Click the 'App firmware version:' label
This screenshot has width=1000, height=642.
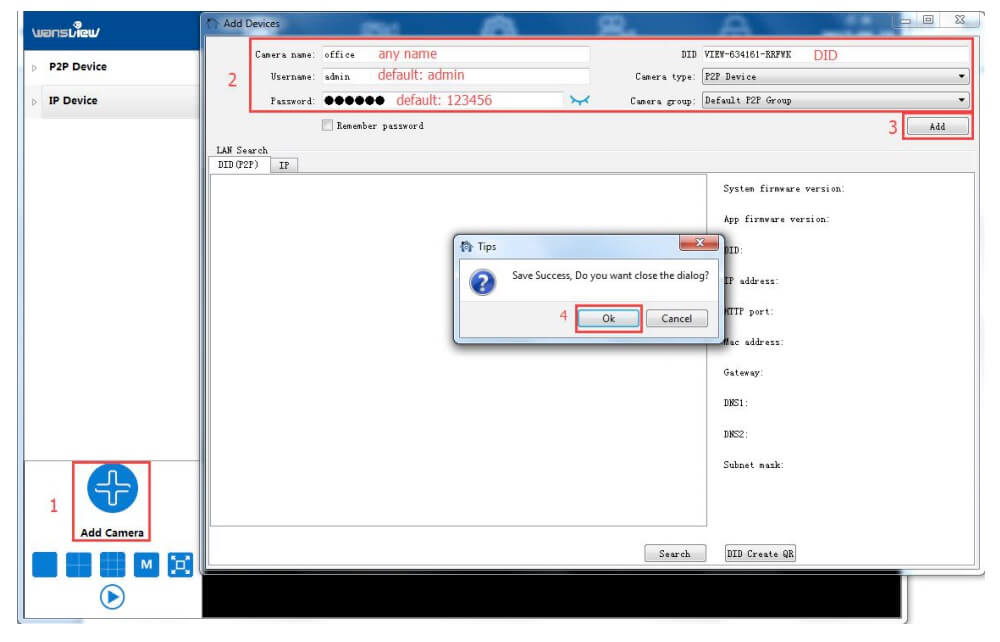pyautogui.click(x=776, y=219)
